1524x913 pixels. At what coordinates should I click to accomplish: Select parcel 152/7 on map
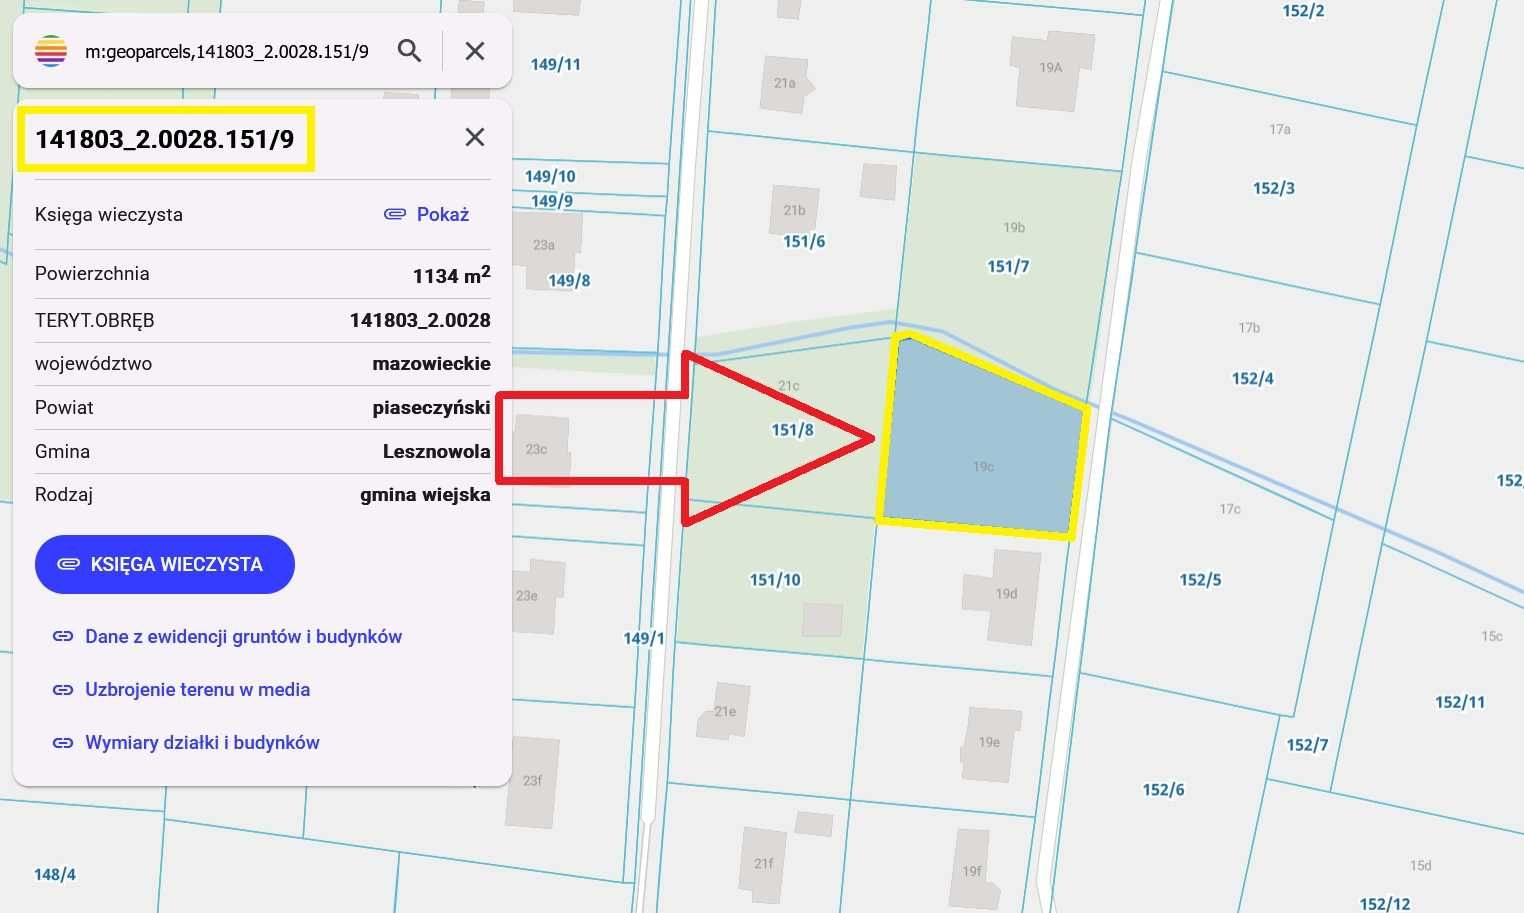(1307, 745)
